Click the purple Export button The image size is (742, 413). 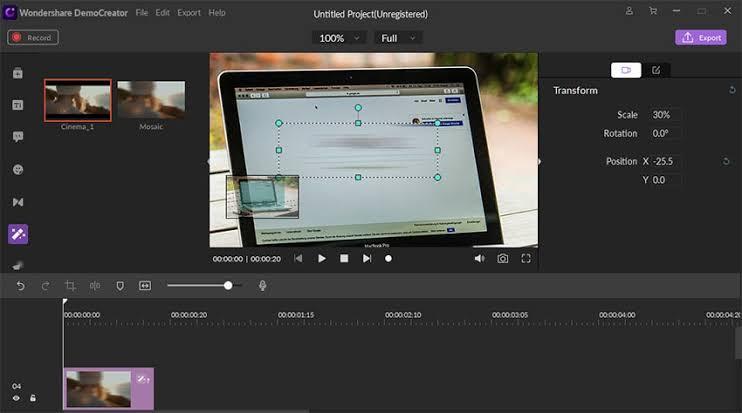(x=701, y=37)
